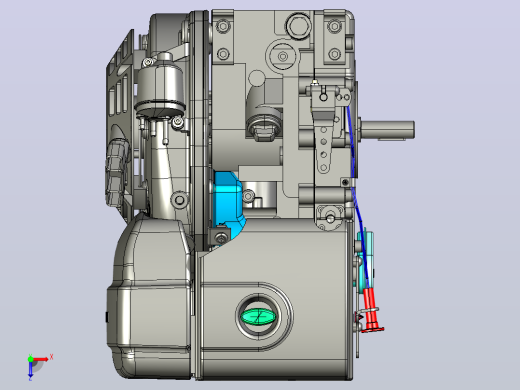Click the blue Z axis arrow of the triad
Screen dimensions: 520x390
[x=30, y=369]
